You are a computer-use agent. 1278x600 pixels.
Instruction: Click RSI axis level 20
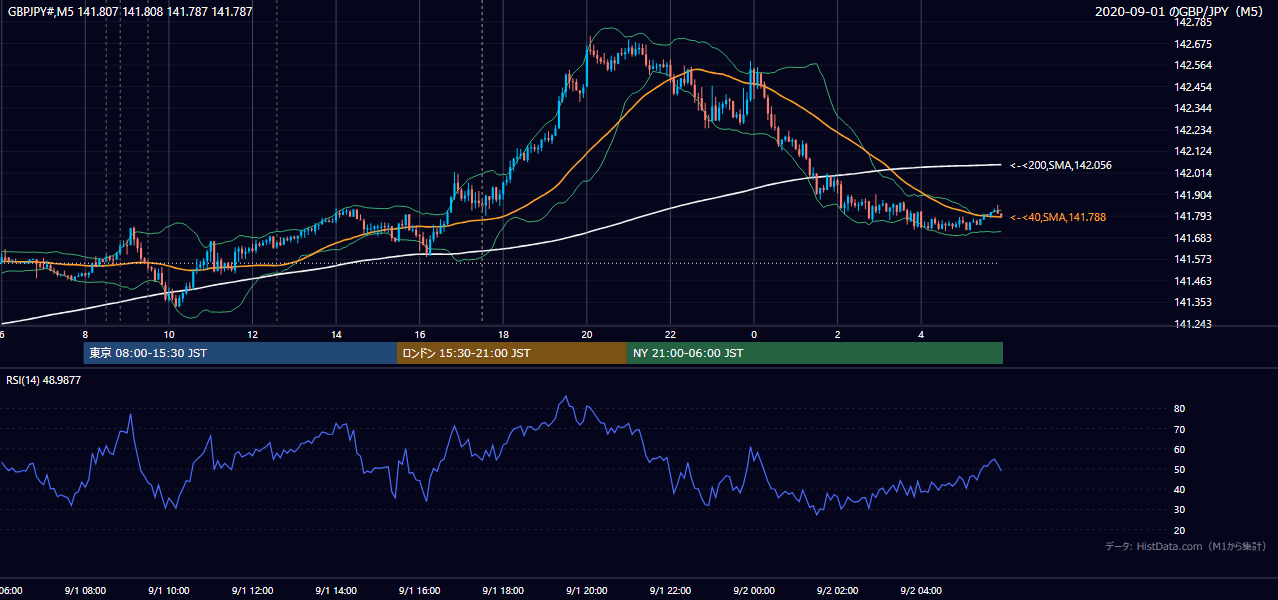coord(1180,530)
